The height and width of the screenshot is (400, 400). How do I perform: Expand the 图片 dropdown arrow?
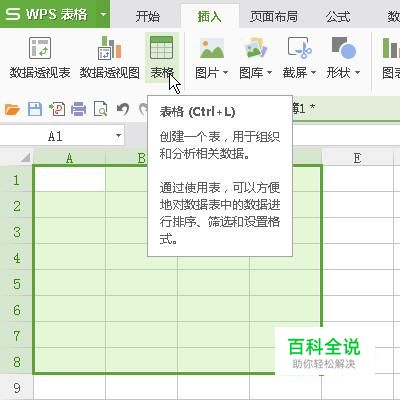point(225,72)
